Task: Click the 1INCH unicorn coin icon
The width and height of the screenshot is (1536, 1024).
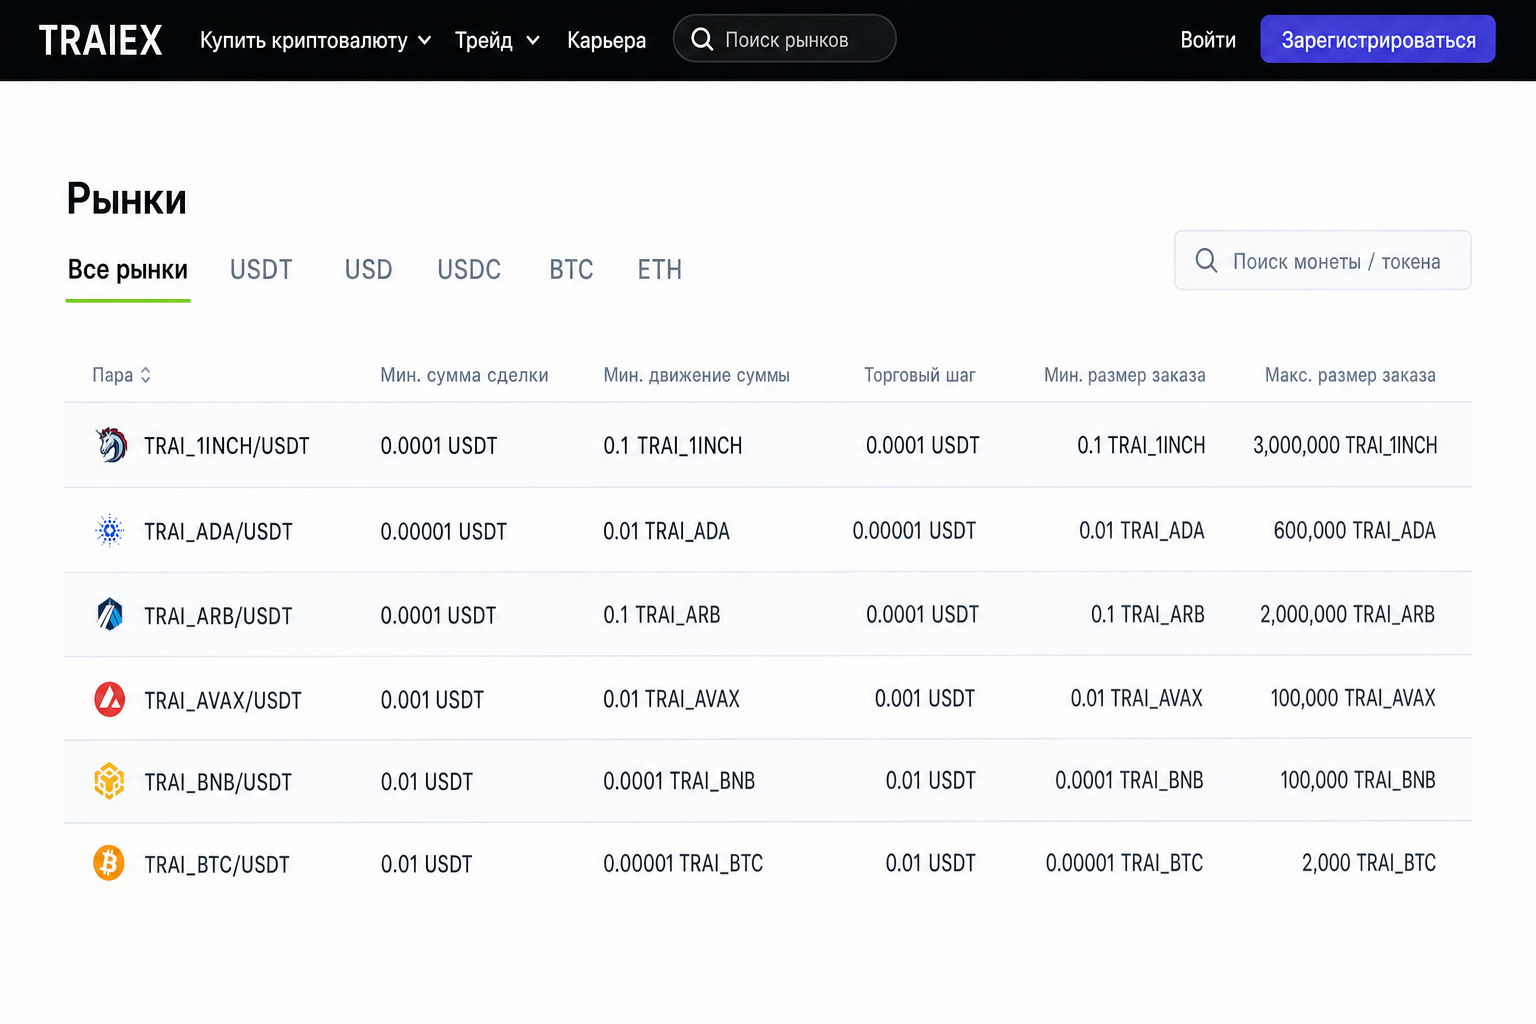Action: click(111, 445)
